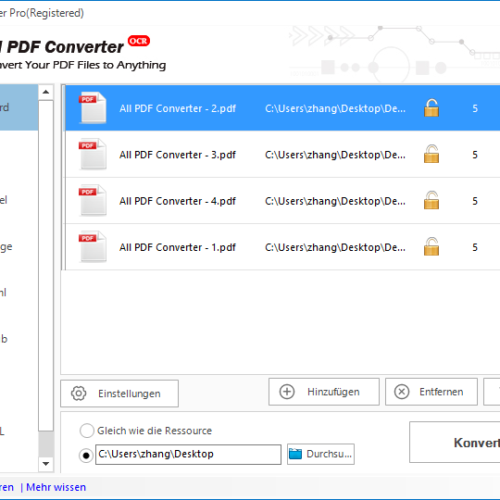Image resolution: width=500 pixels, height=500 pixels.
Task: Click the padlock icon in the 4.pdf row
Action: pyautogui.click(x=431, y=200)
